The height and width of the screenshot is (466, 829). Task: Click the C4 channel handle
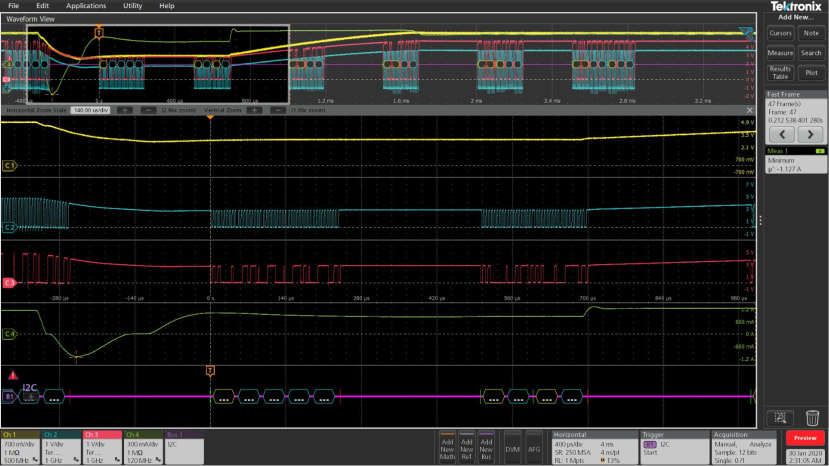point(9,334)
